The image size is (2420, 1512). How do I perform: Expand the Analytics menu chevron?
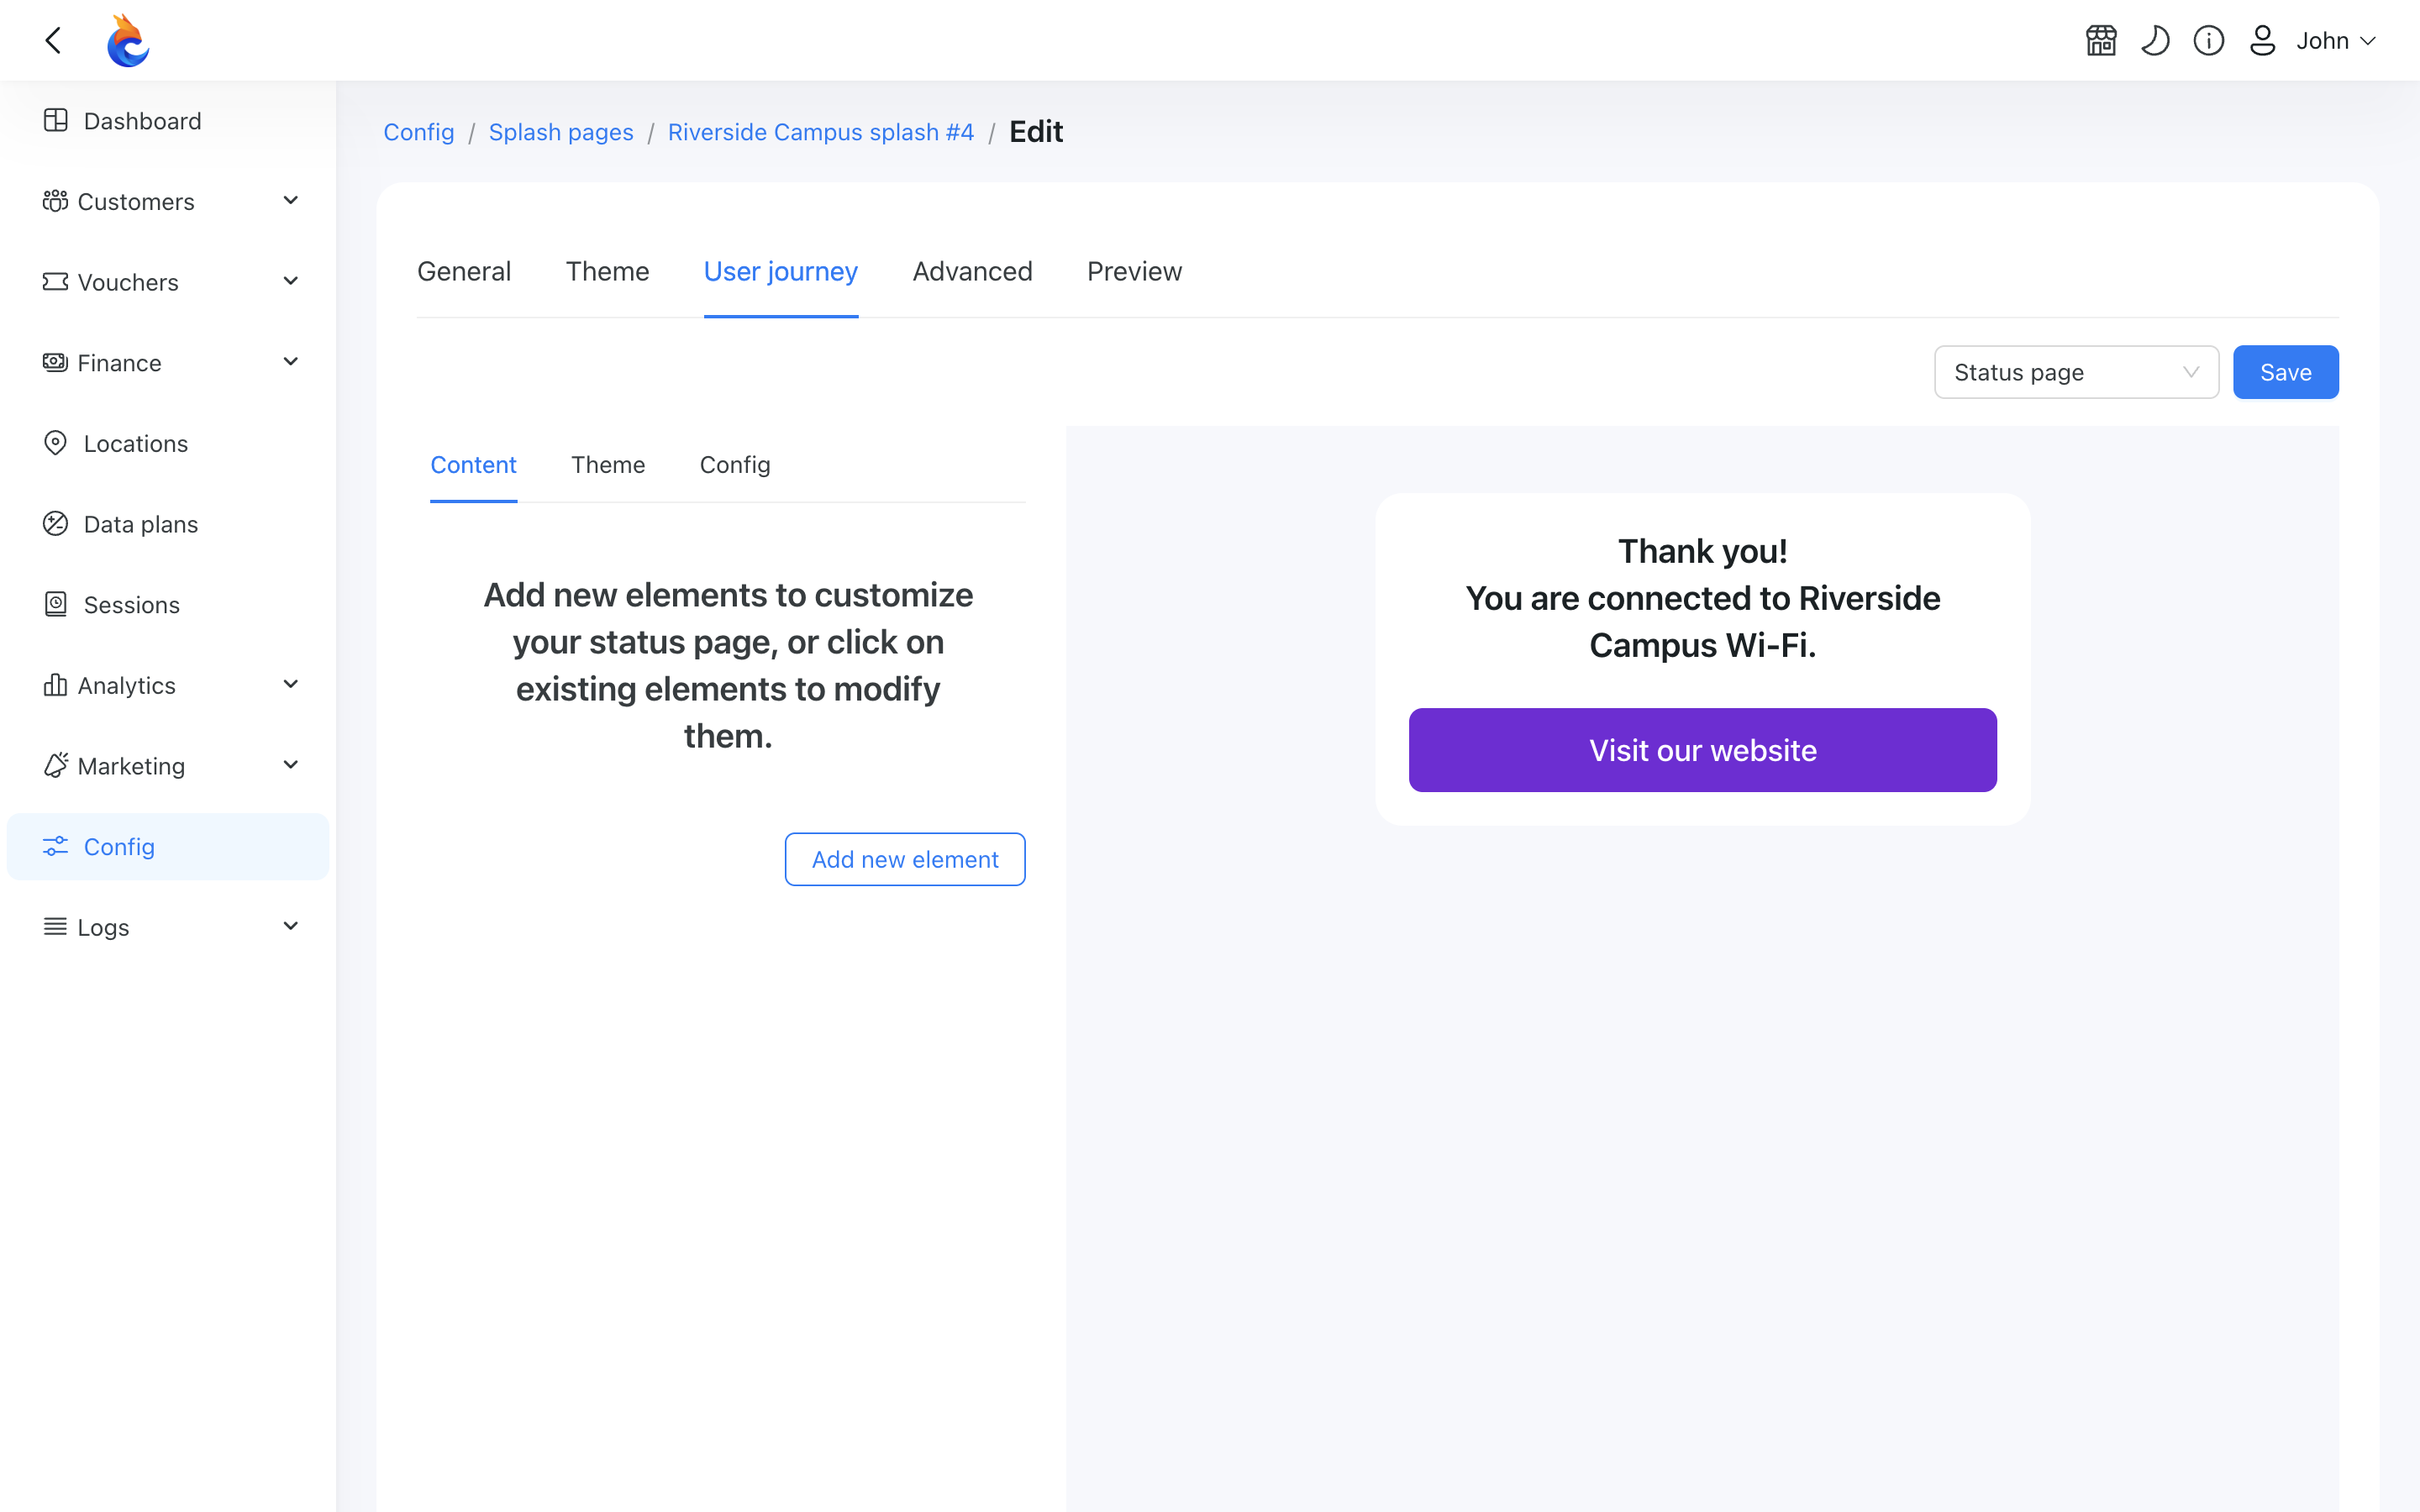[291, 685]
